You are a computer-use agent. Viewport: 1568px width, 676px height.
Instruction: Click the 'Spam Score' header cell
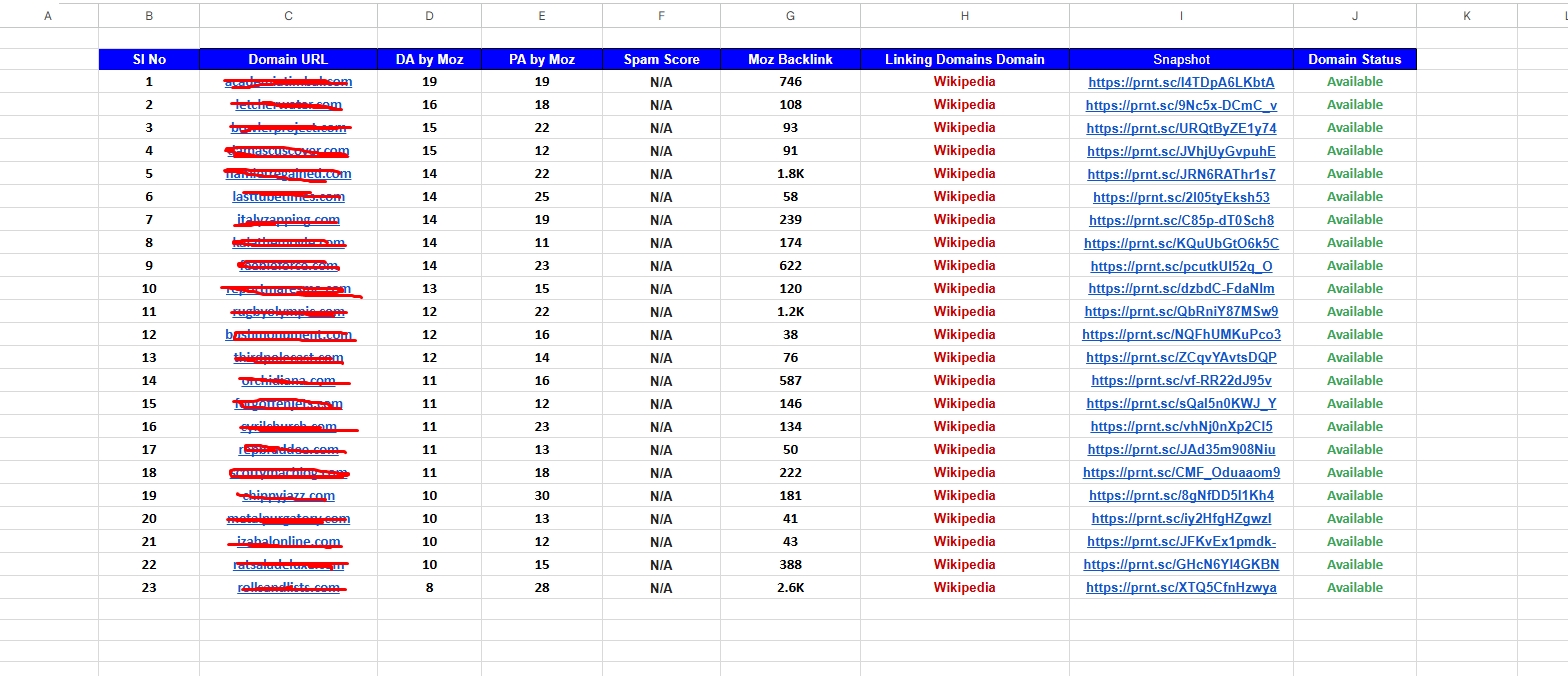click(661, 59)
